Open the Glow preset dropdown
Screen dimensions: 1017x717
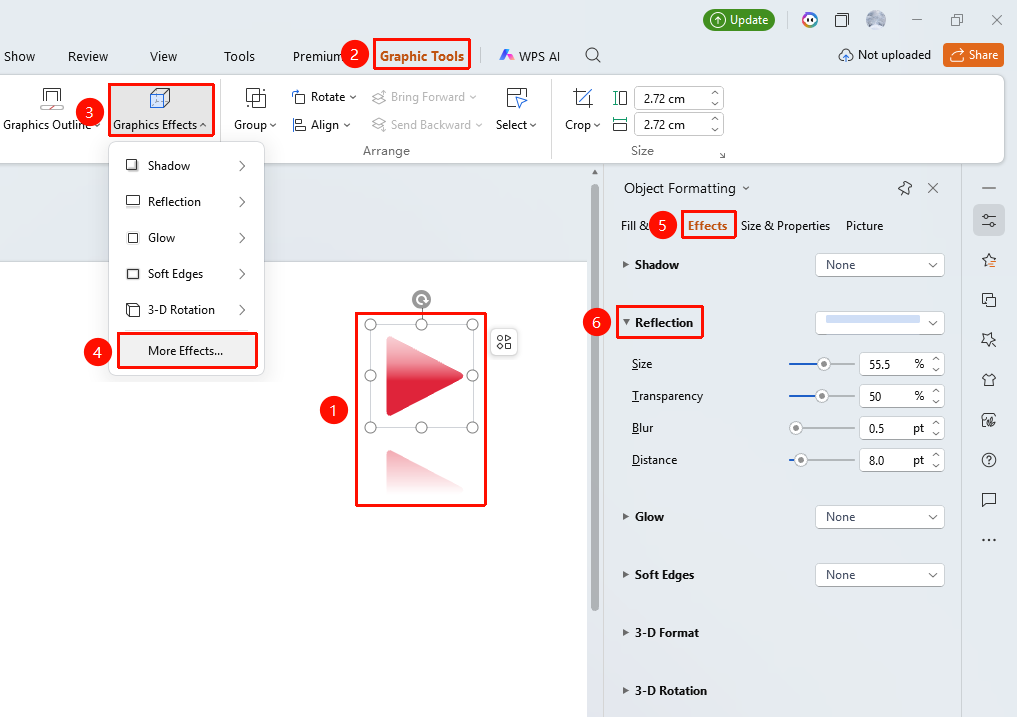point(879,517)
